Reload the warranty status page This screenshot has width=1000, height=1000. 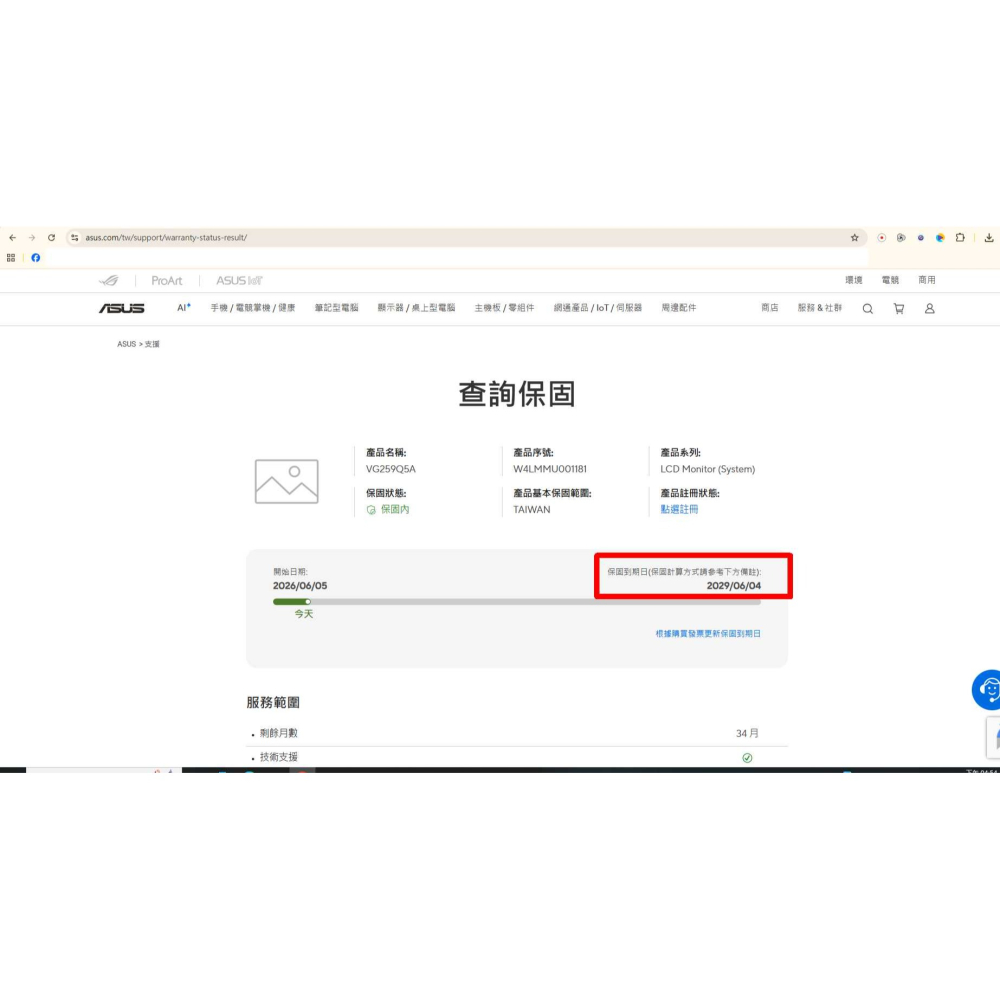52,237
